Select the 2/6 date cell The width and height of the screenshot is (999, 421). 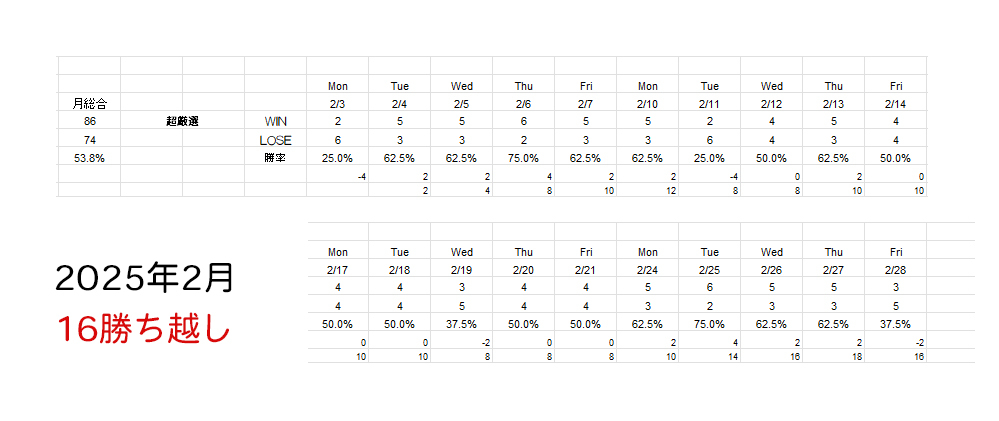(523, 103)
